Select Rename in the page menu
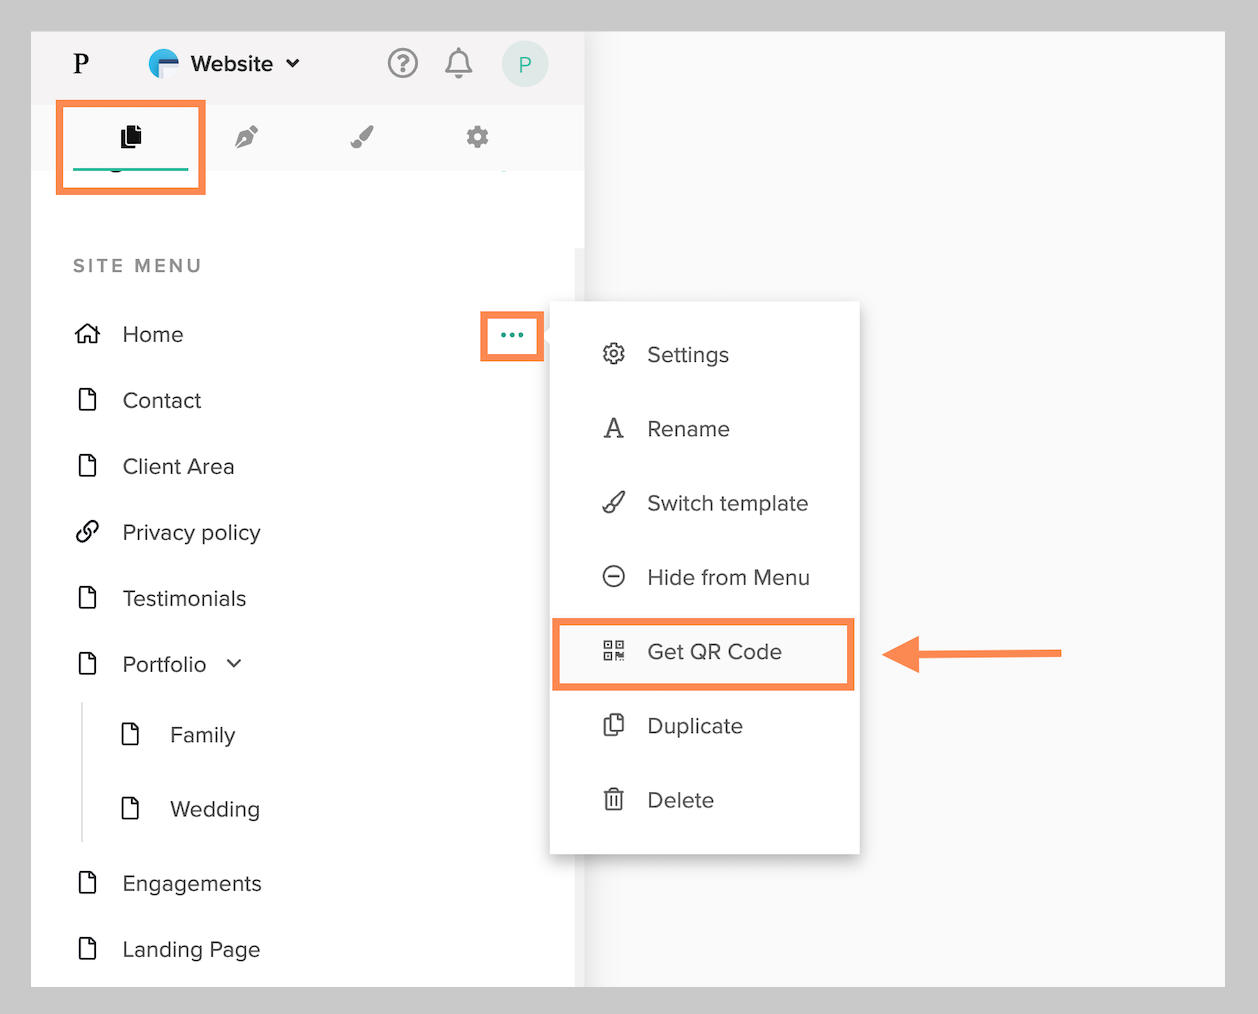 687,429
